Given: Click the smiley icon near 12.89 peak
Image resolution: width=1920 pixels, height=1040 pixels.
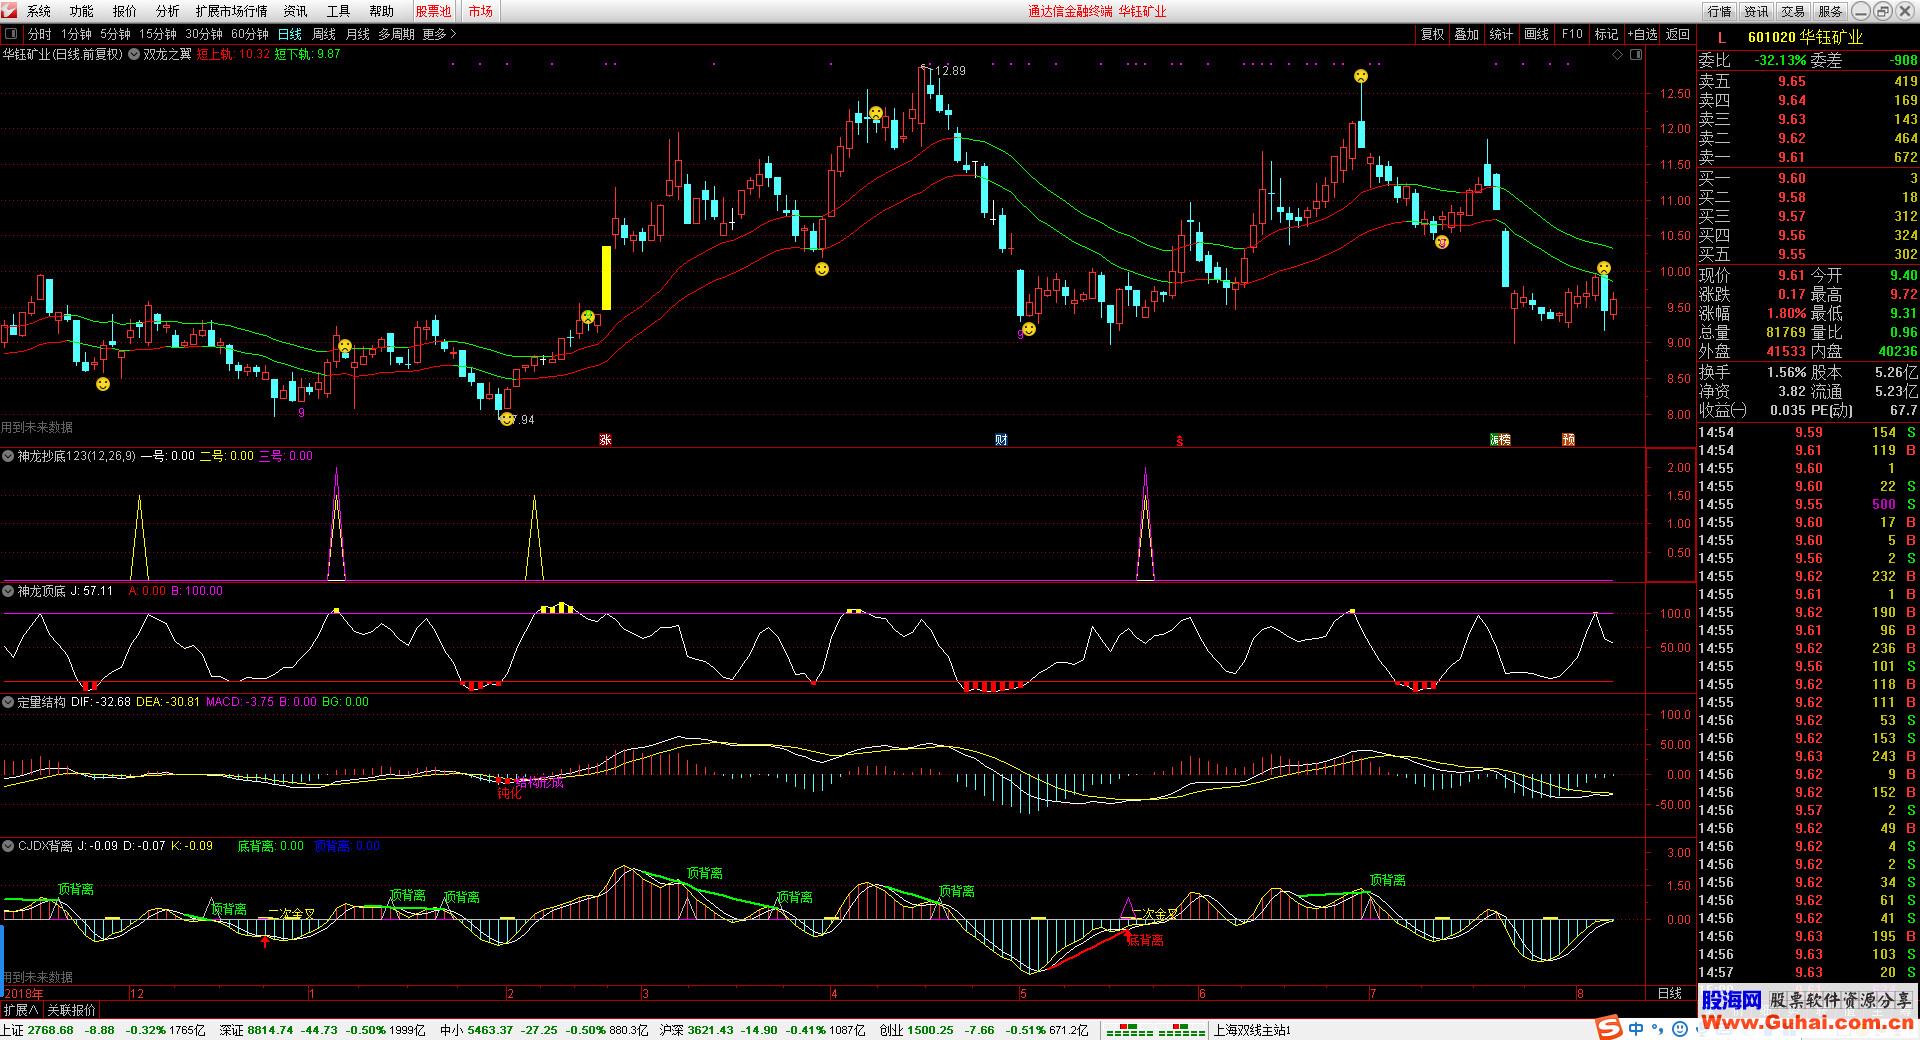Looking at the screenshot, I should click(x=876, y=113).
